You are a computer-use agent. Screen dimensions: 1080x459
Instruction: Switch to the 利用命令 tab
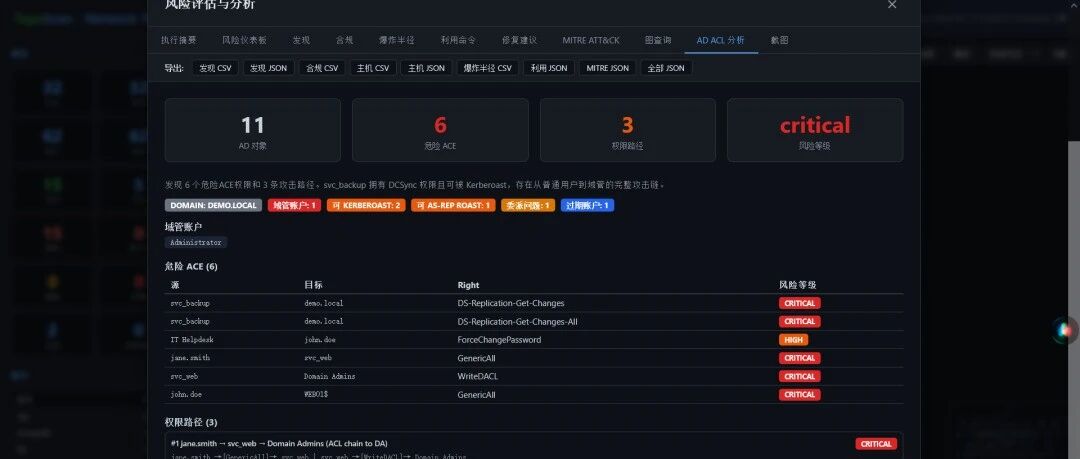458,40
